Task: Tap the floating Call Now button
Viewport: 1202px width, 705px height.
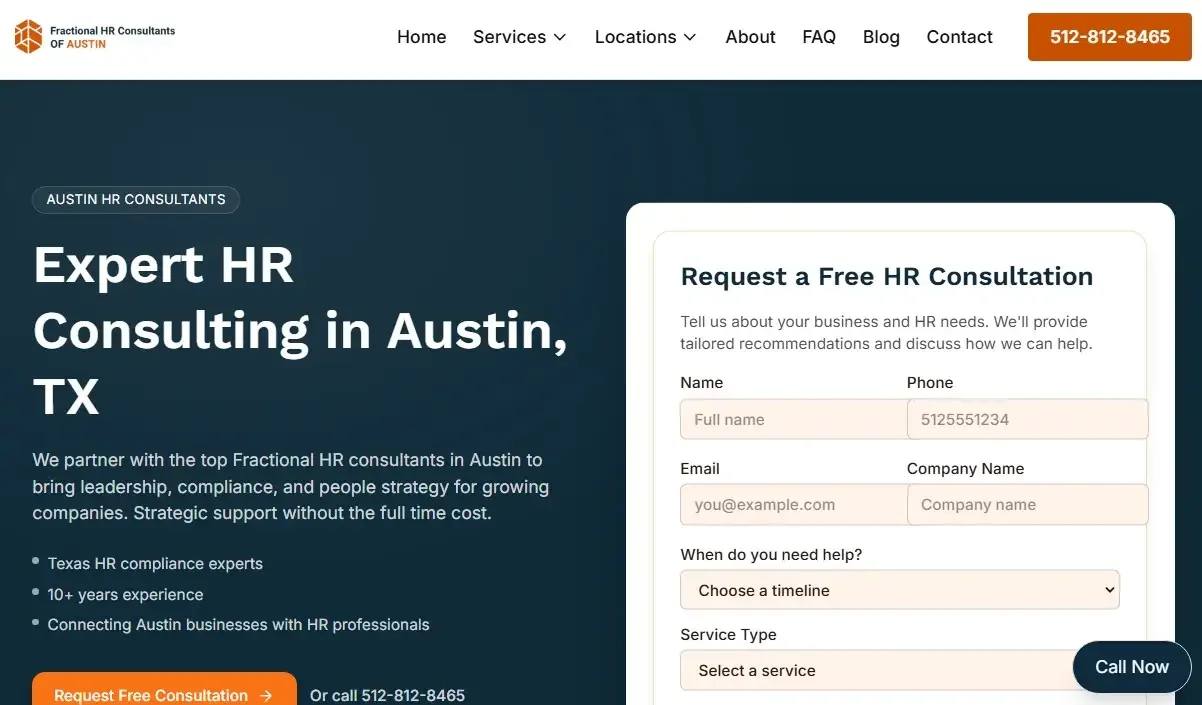Action: tap(1131, 666)
